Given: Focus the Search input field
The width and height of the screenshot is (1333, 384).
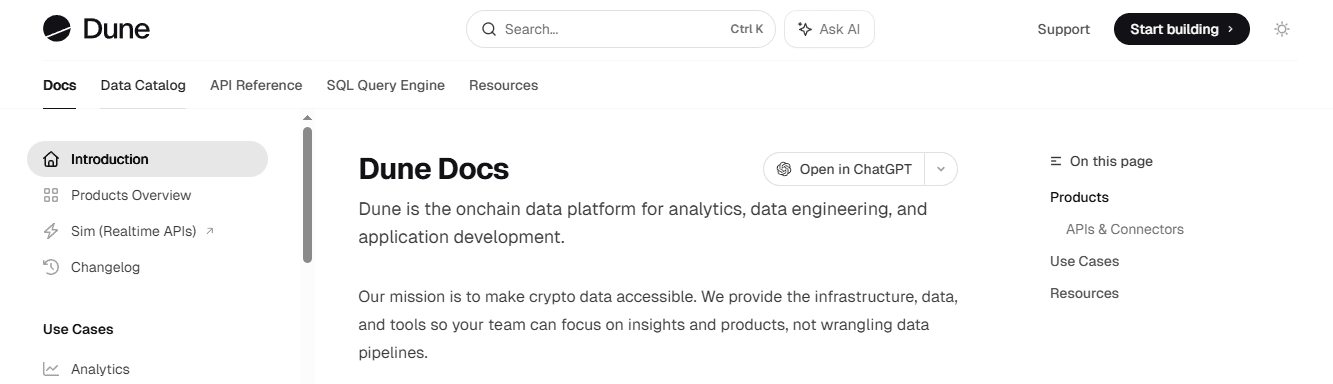Looking at the screenshot, I should click(x=621, y=29).
